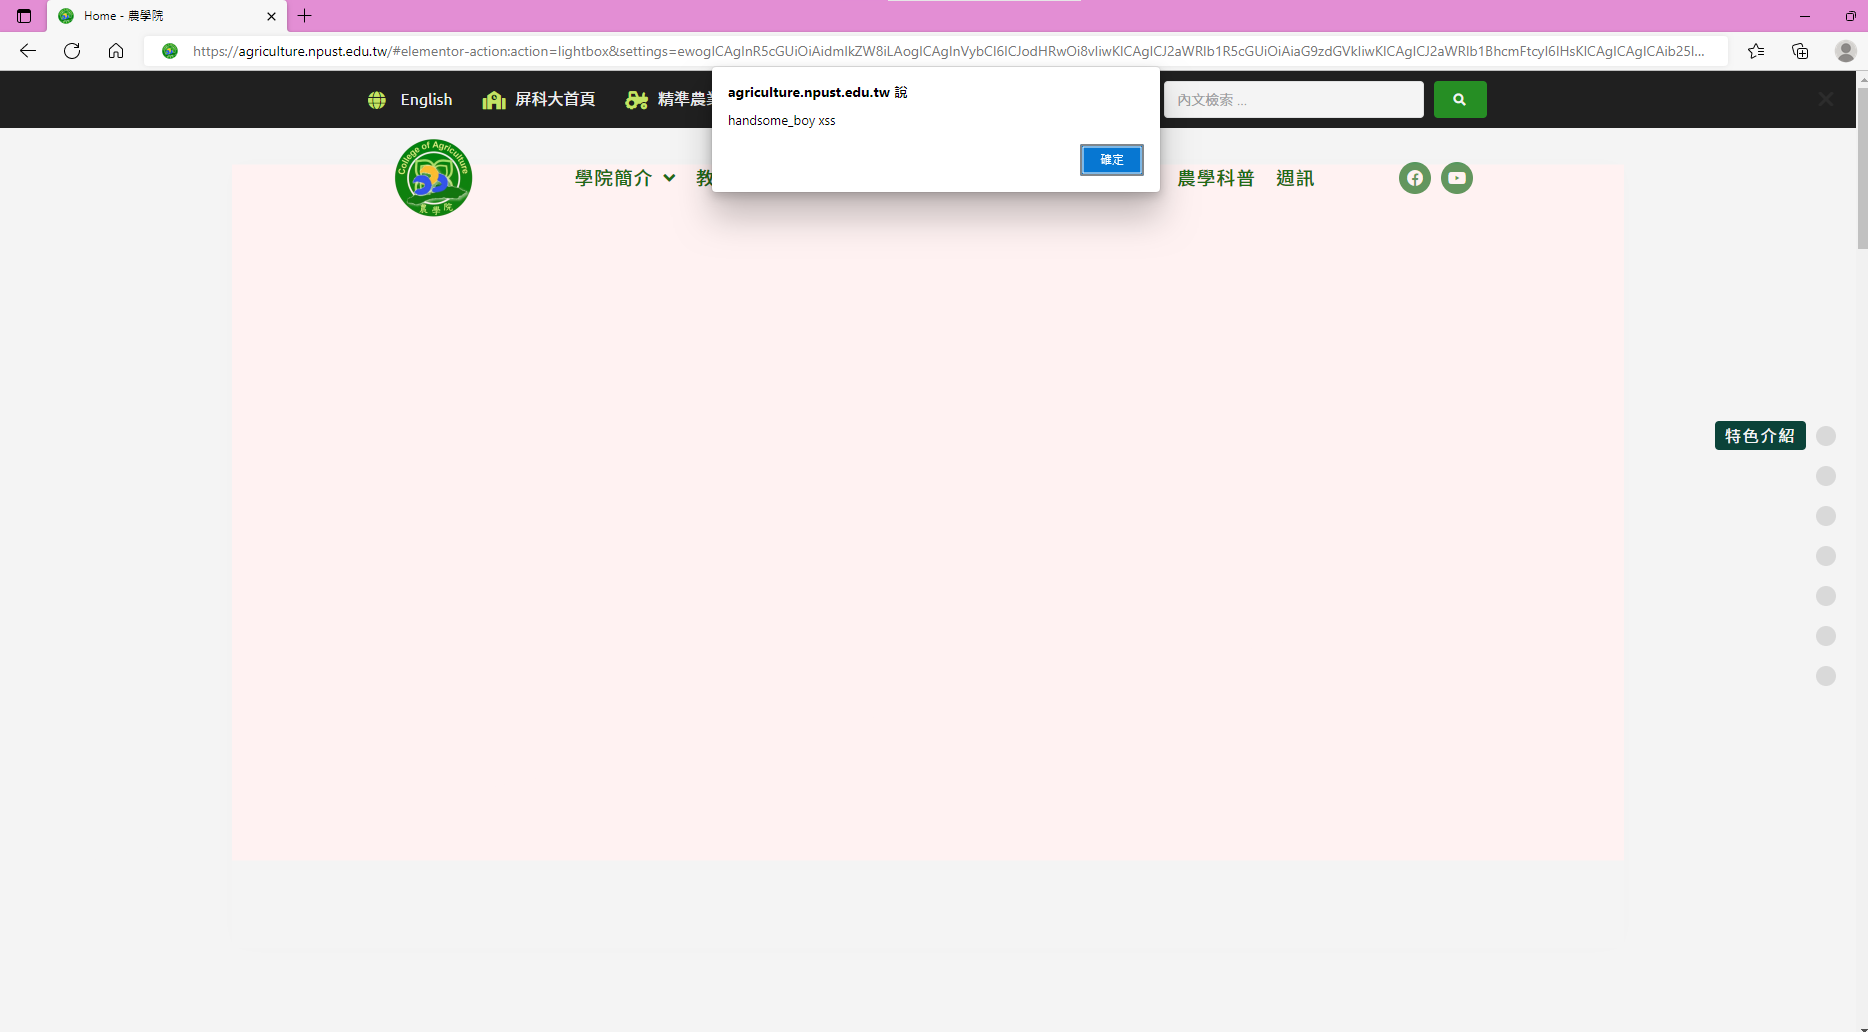Open browser collections icon
The image size is (1868, 1032).
pyautogui.click(x=1800, y=51)
